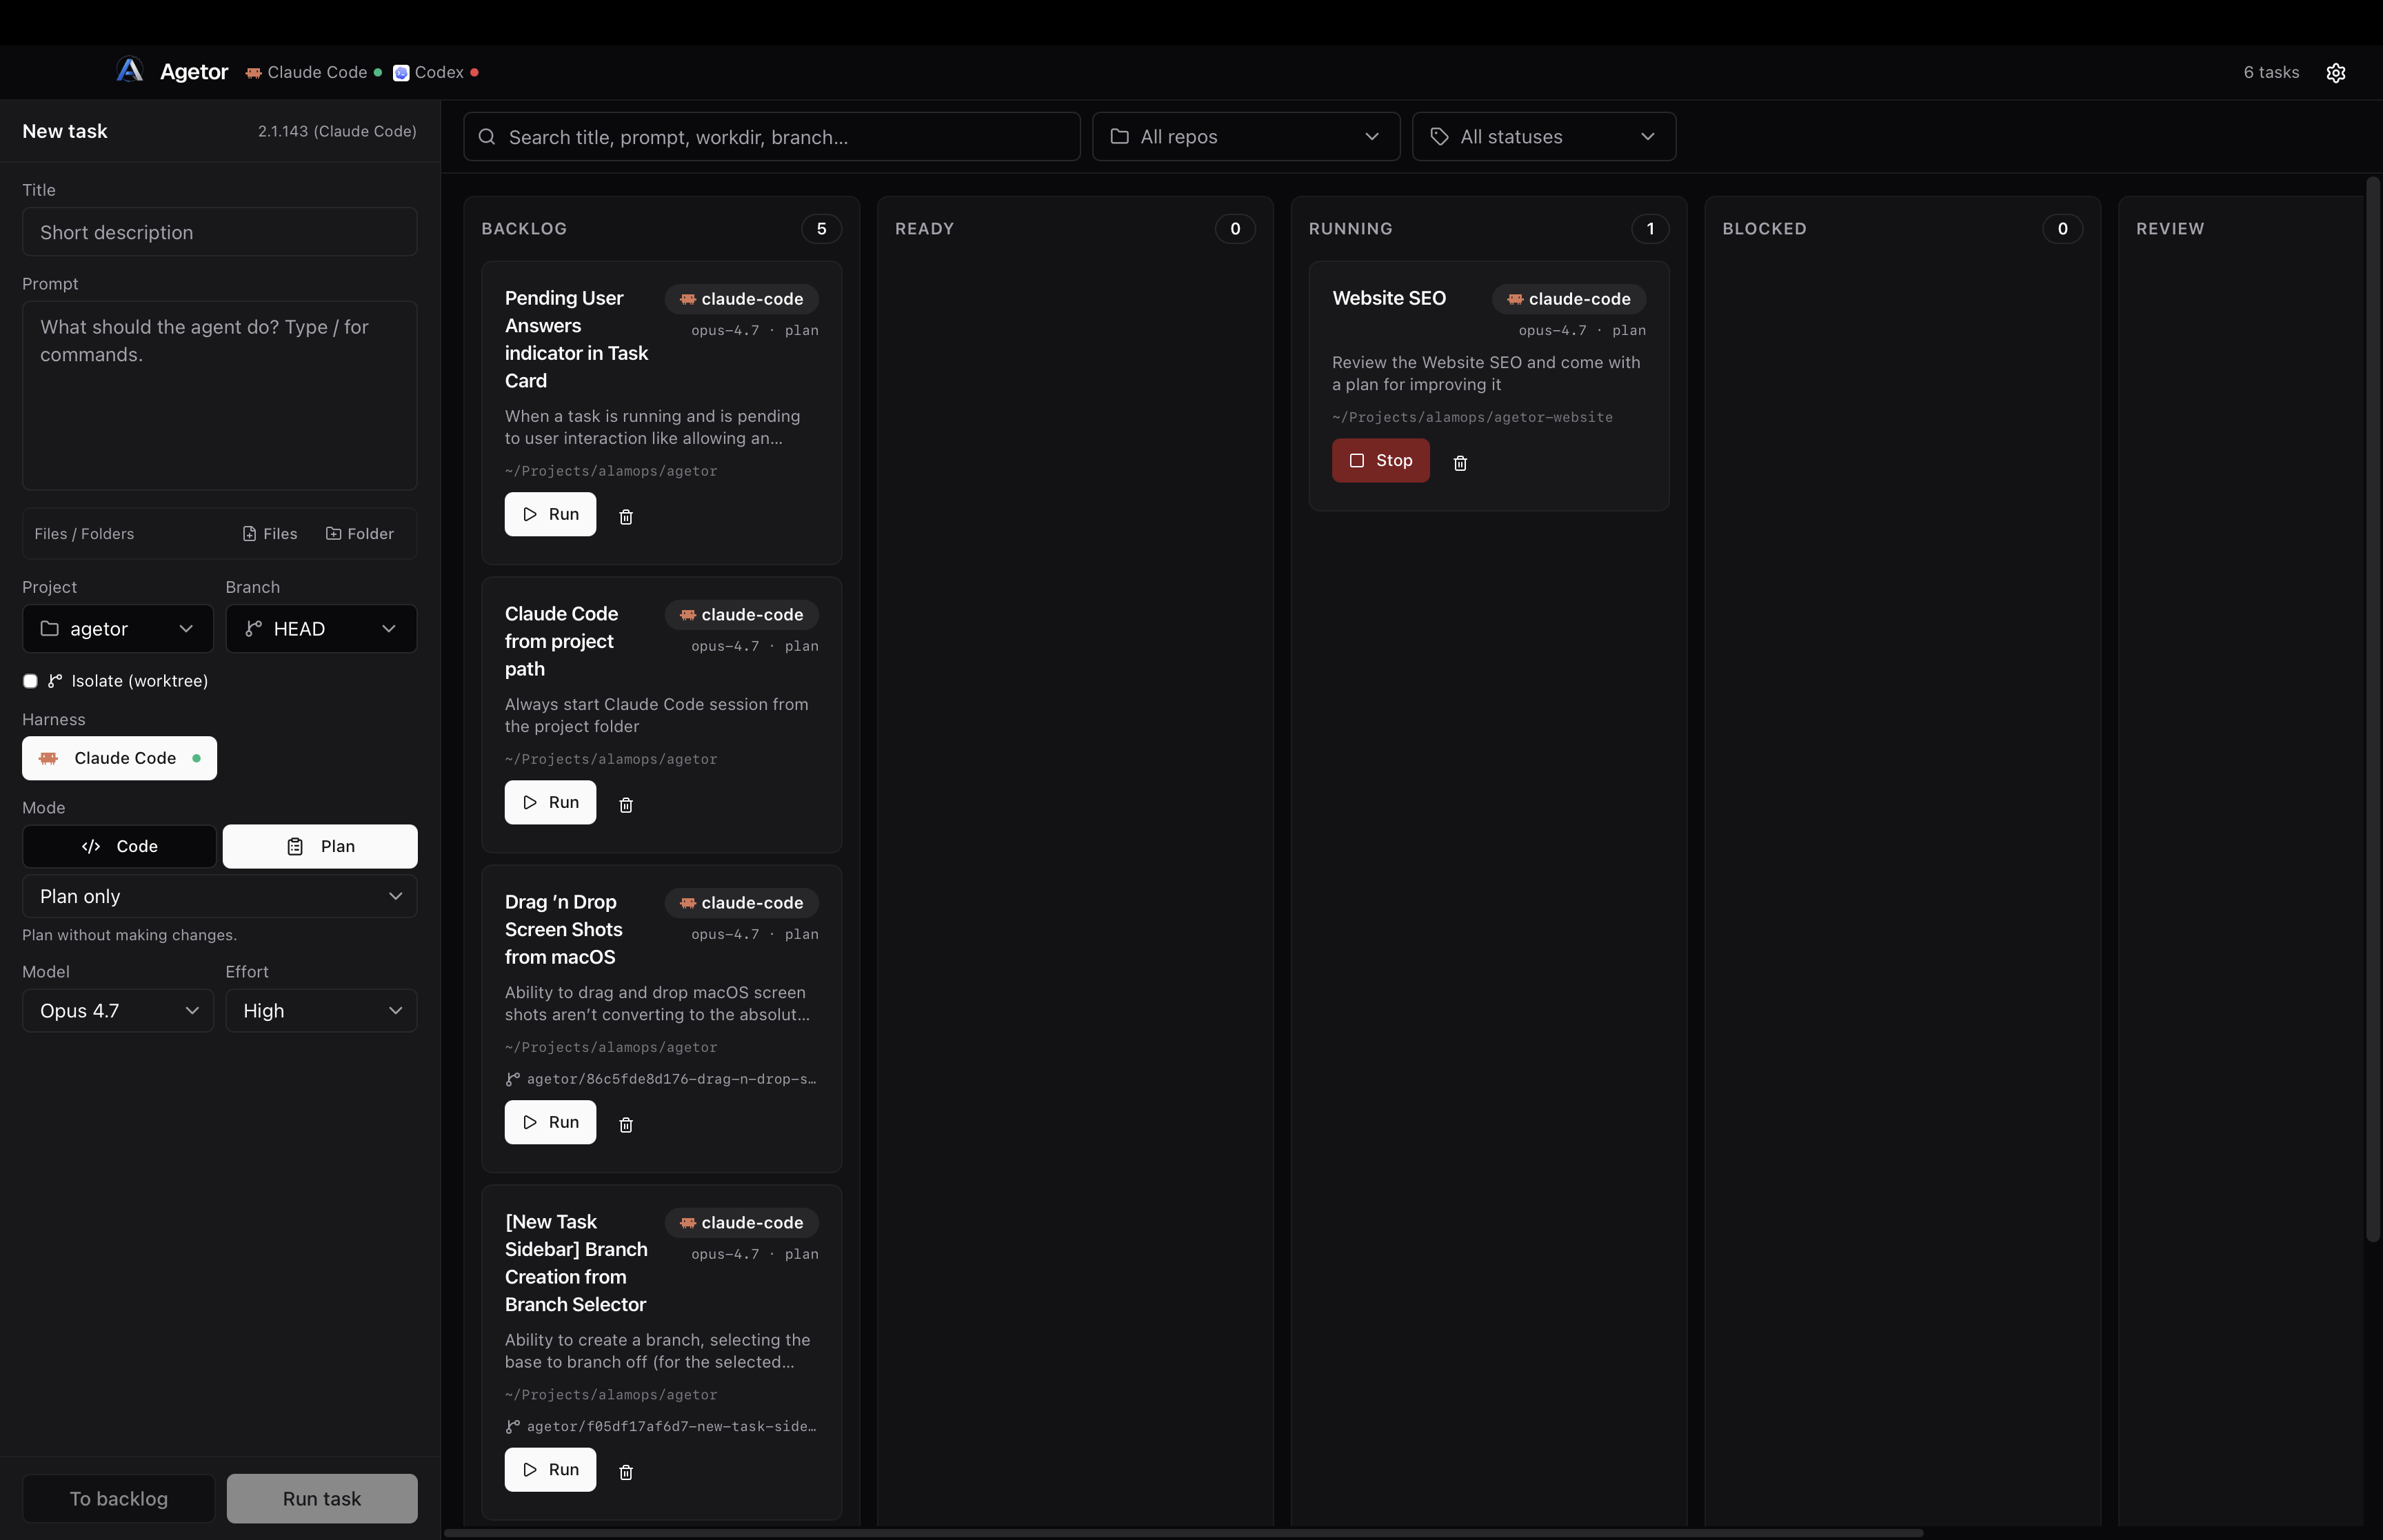Click claude-code badge on Pending User Answers card
The width and height of the screenshot is (2383, 1540).
point(742,299)
